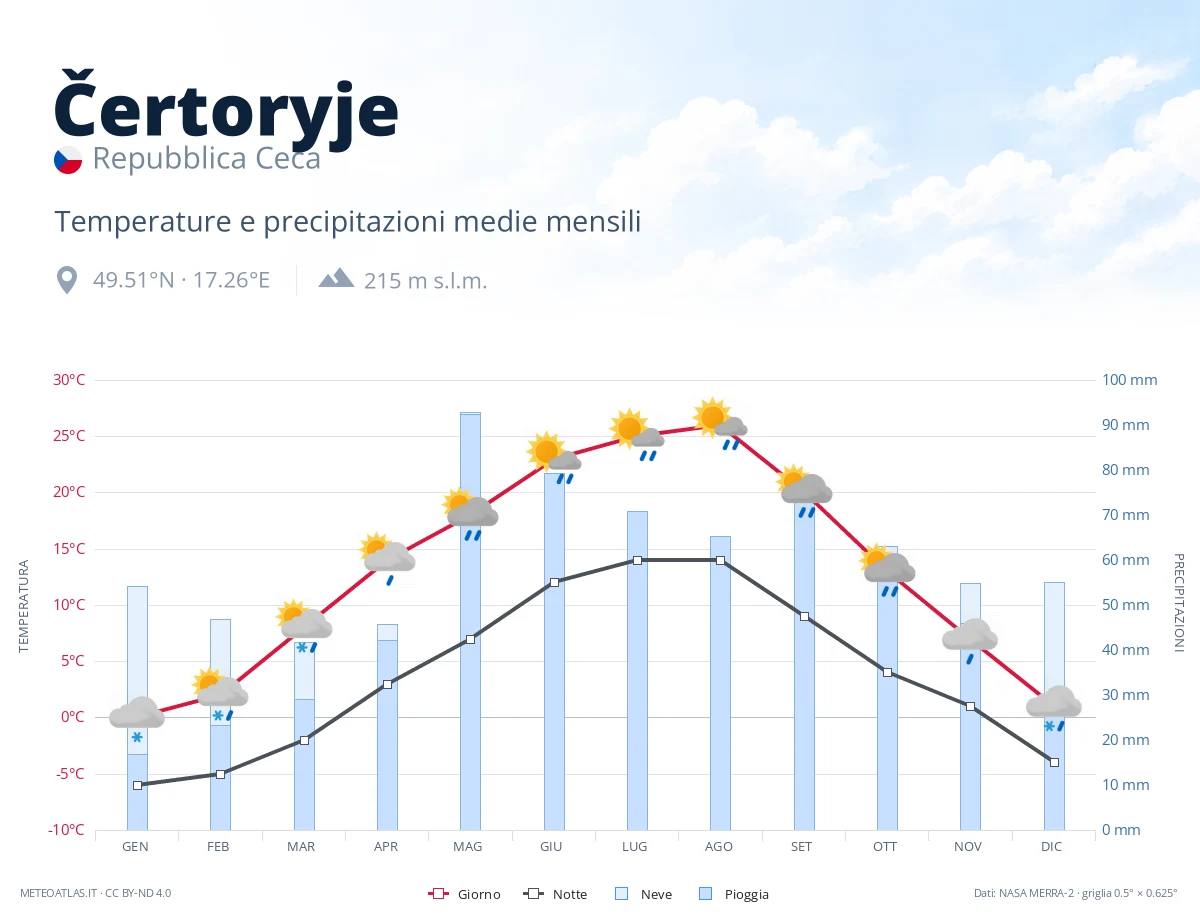This screenshot has width=1200, height=920.
Task: Click the February sun-cloud weather icon
Action: click(220, 695)
